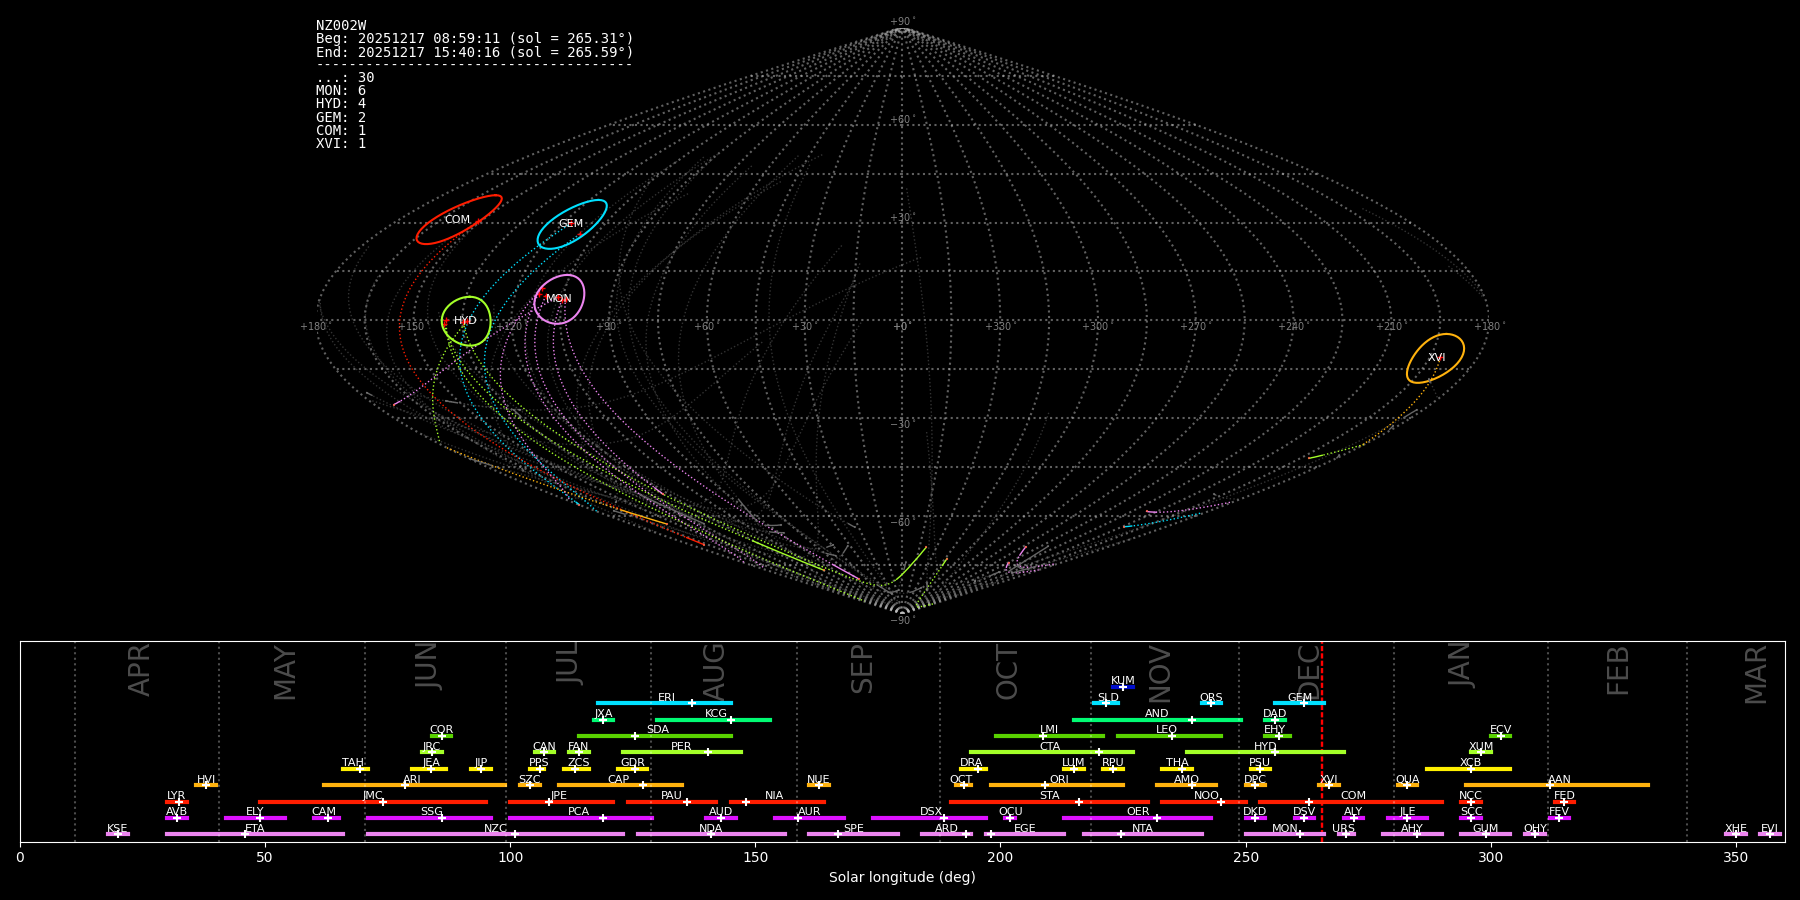Select the GEM shower bar in timeline

coord(1299,703)
